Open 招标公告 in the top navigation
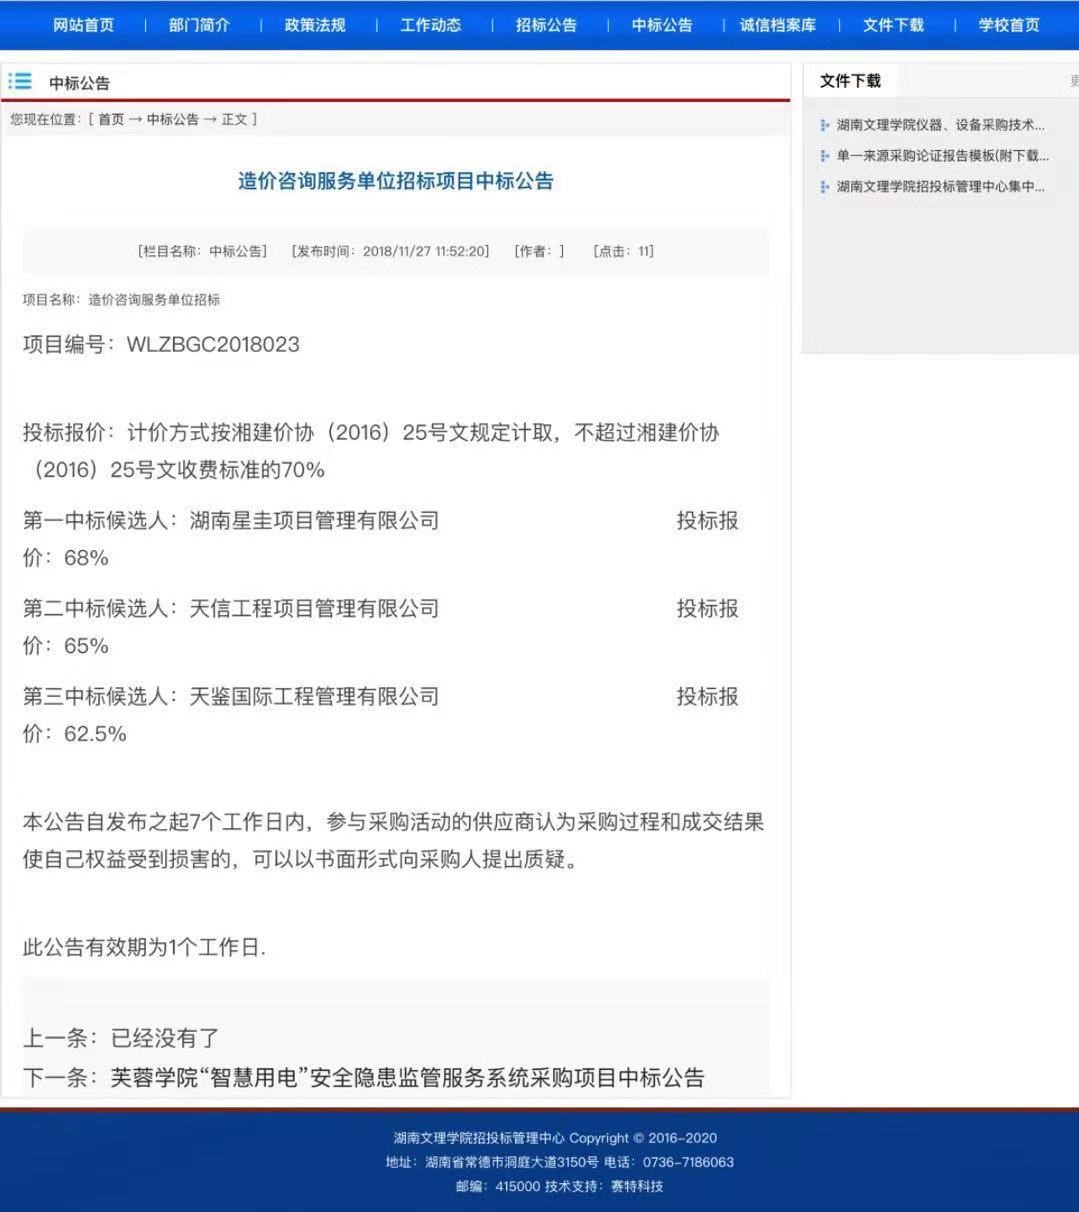 tap(546, 25)
